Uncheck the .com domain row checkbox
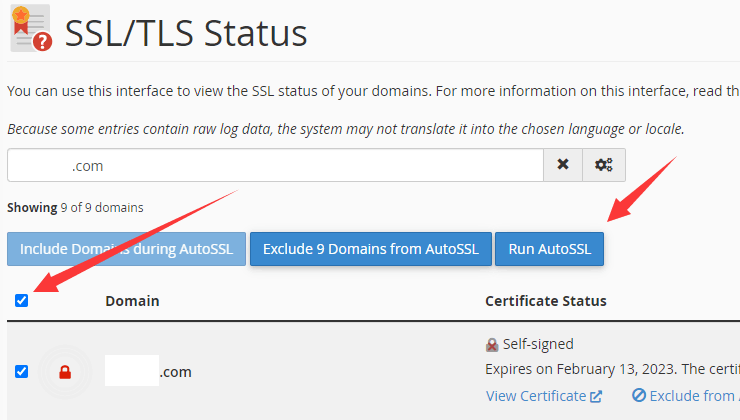 pyautogui.click(x=22, y=371)
